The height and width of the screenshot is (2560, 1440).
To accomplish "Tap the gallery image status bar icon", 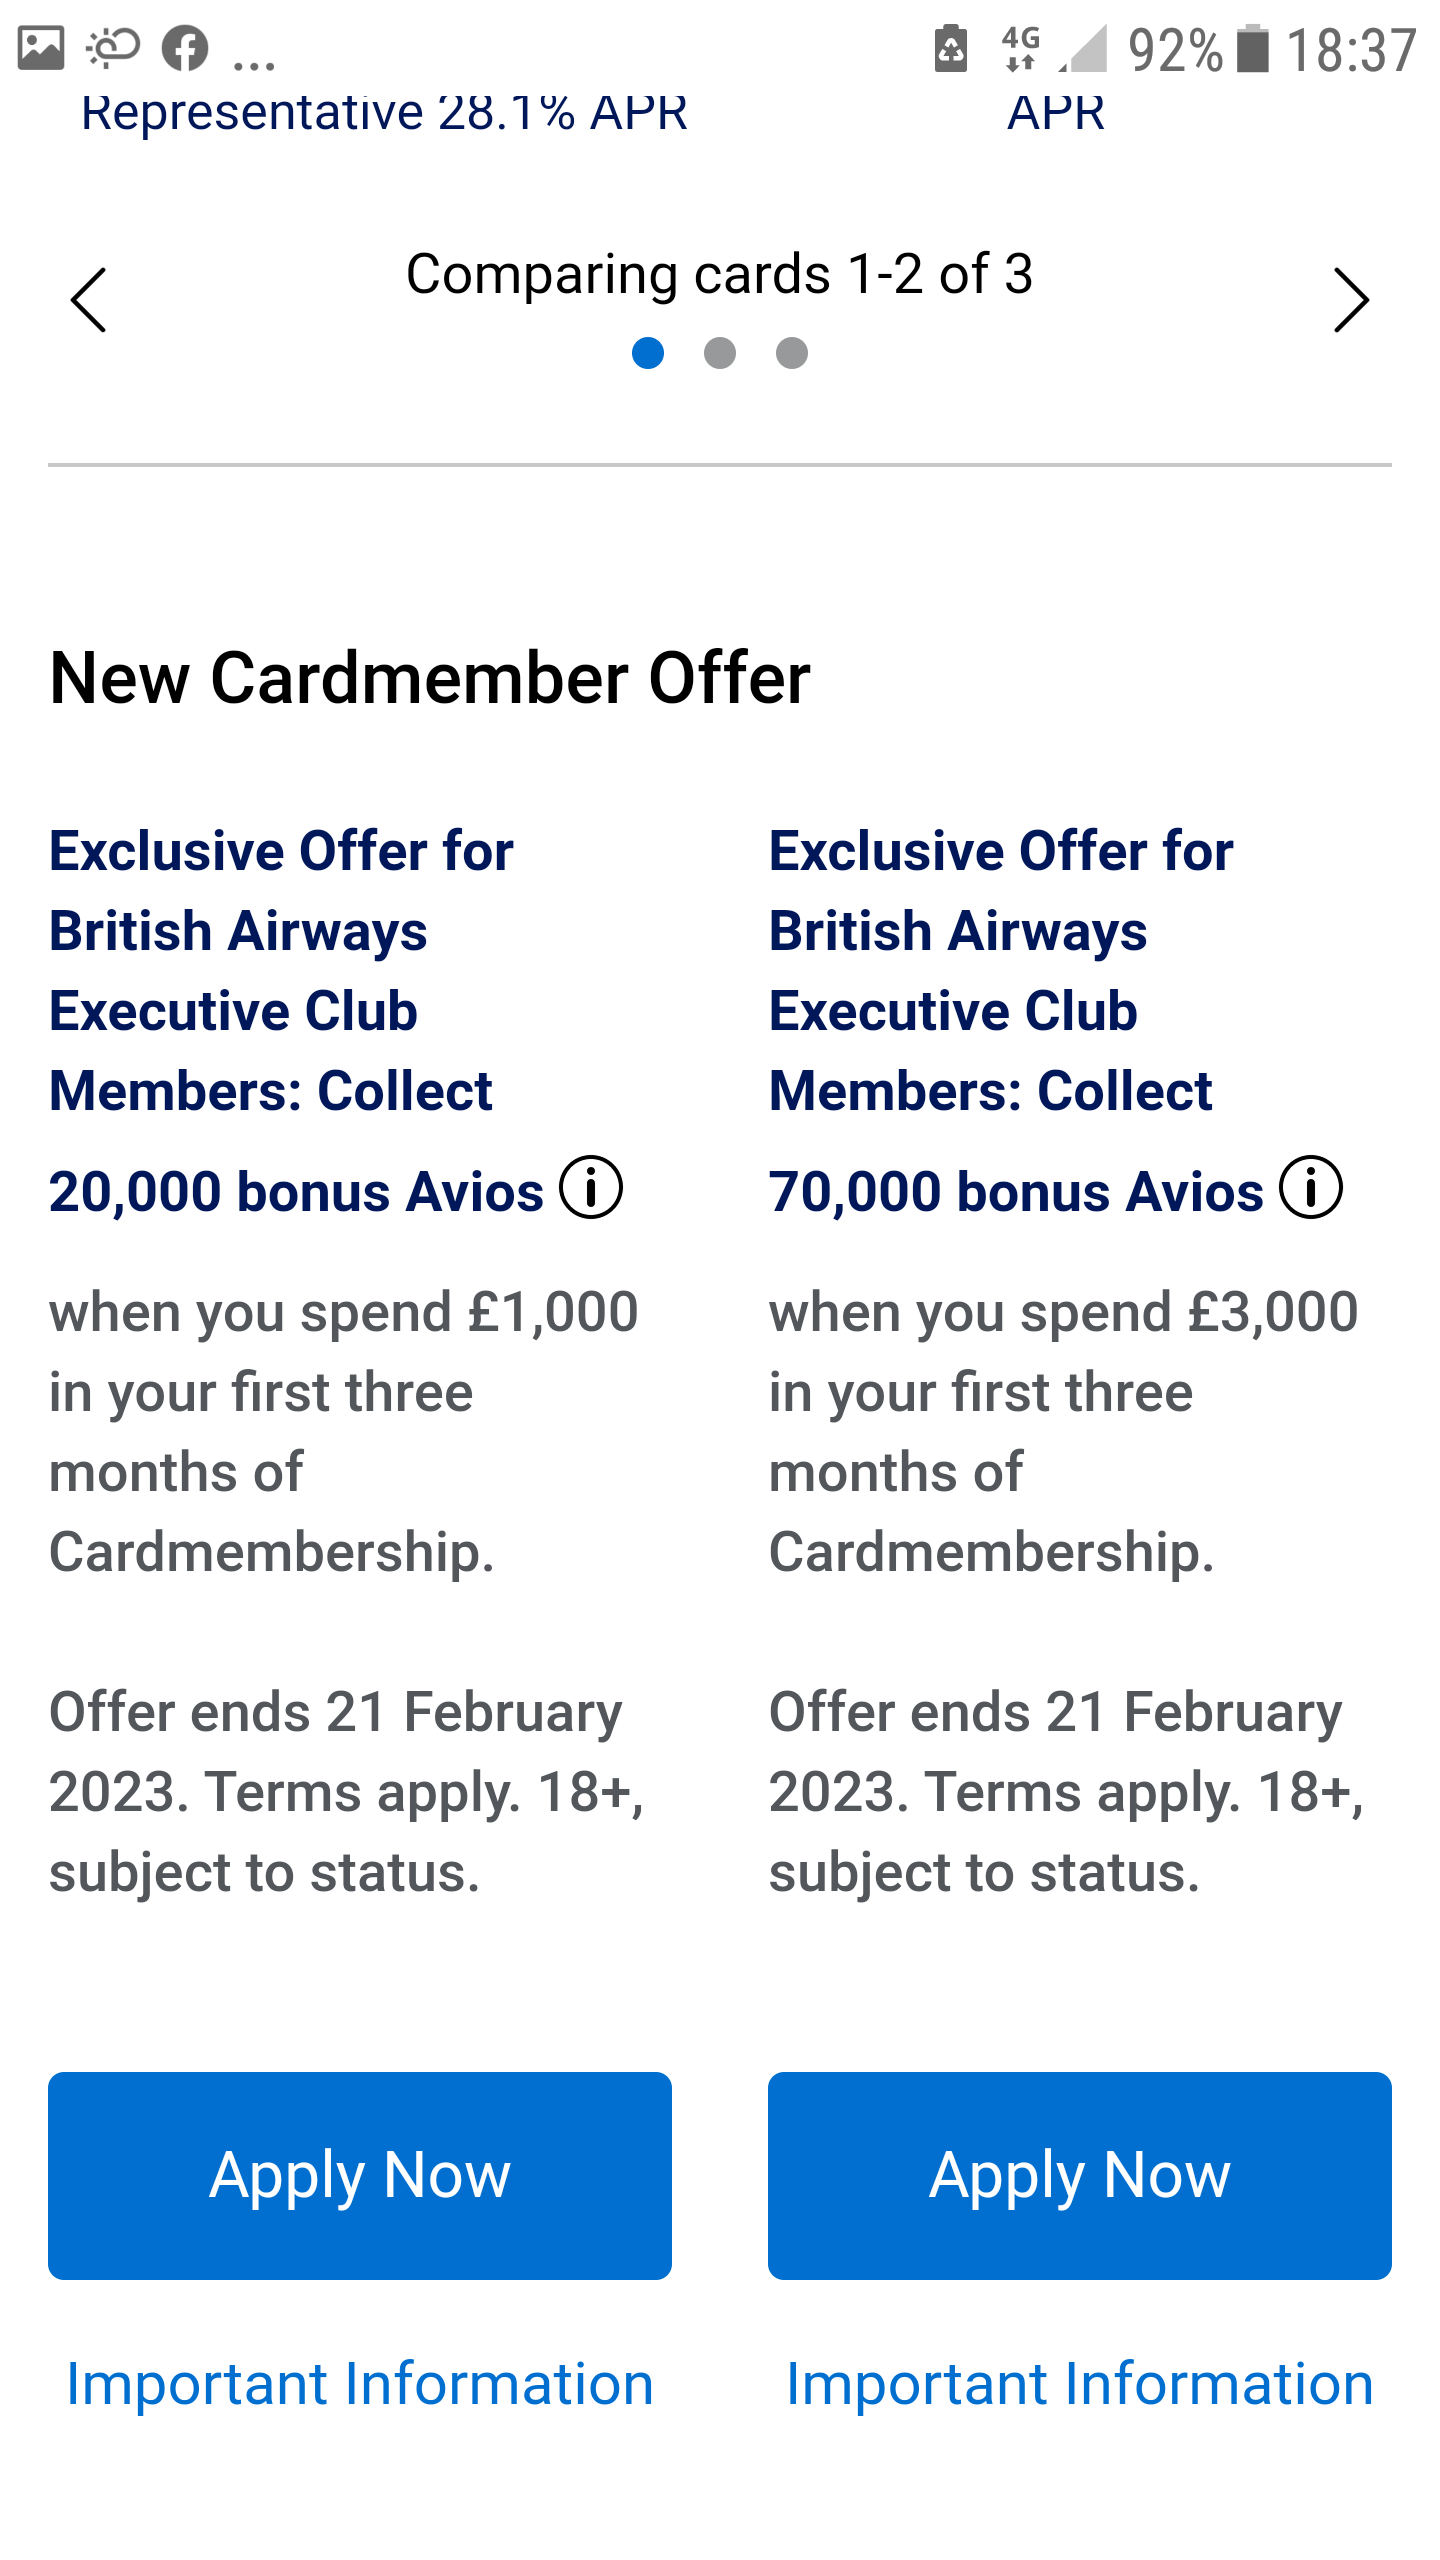I will (41, 48).
